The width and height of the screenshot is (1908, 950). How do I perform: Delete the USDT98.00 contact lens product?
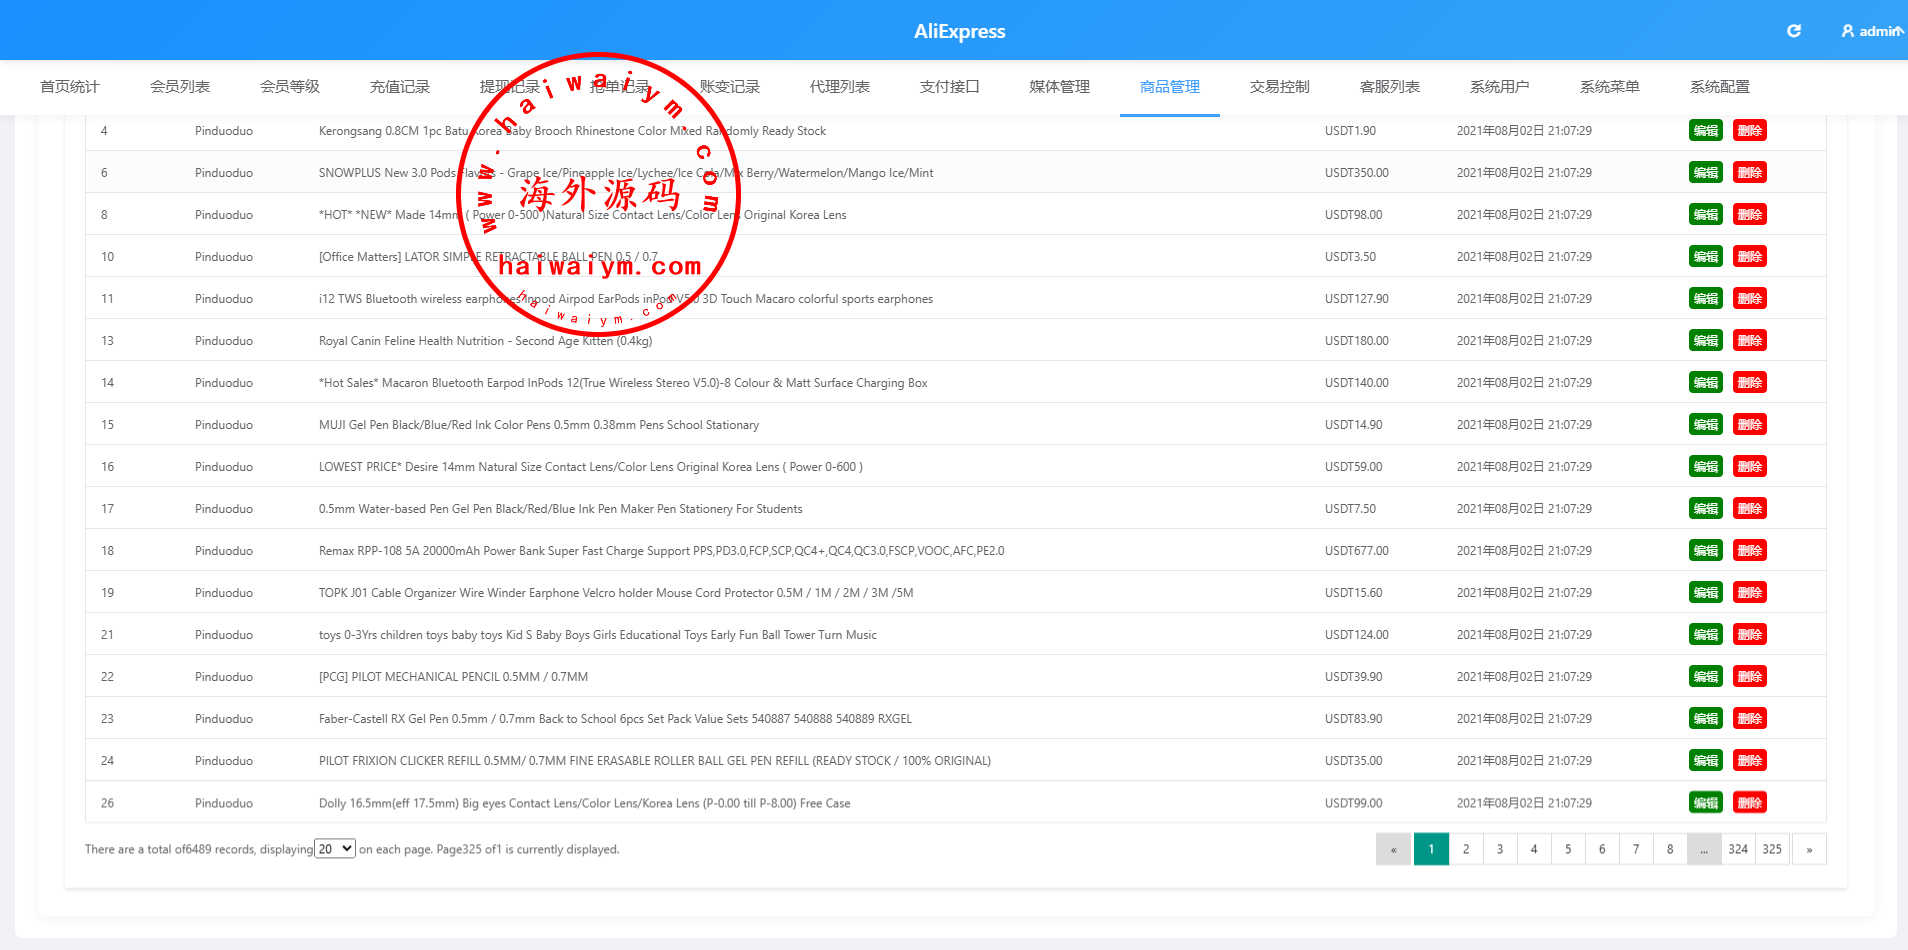(x=1750, y=215)
